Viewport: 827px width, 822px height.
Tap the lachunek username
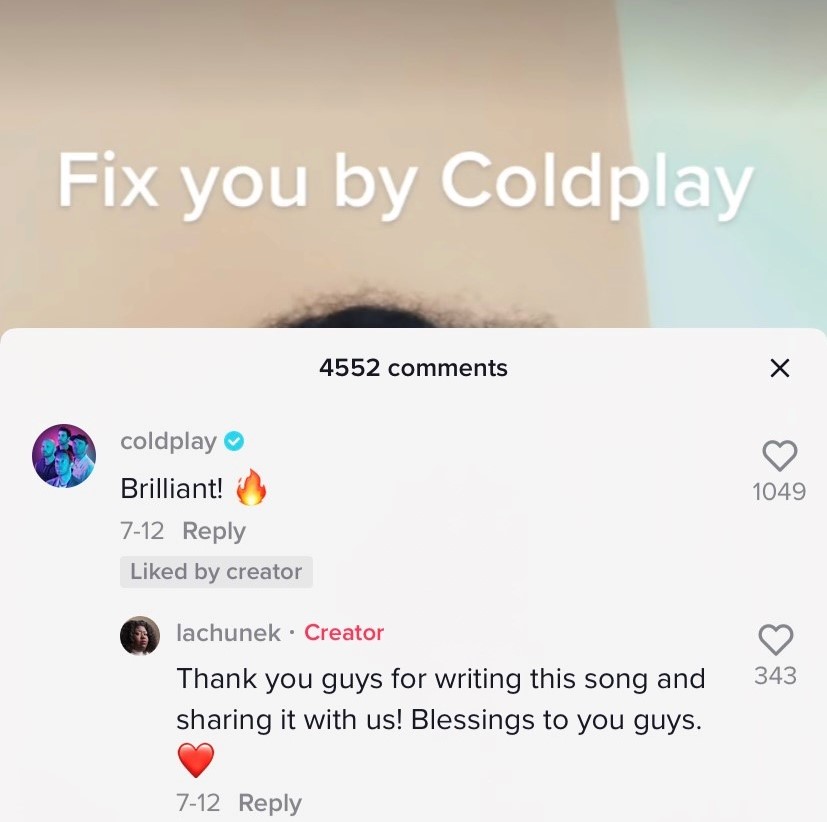(228, 633)
